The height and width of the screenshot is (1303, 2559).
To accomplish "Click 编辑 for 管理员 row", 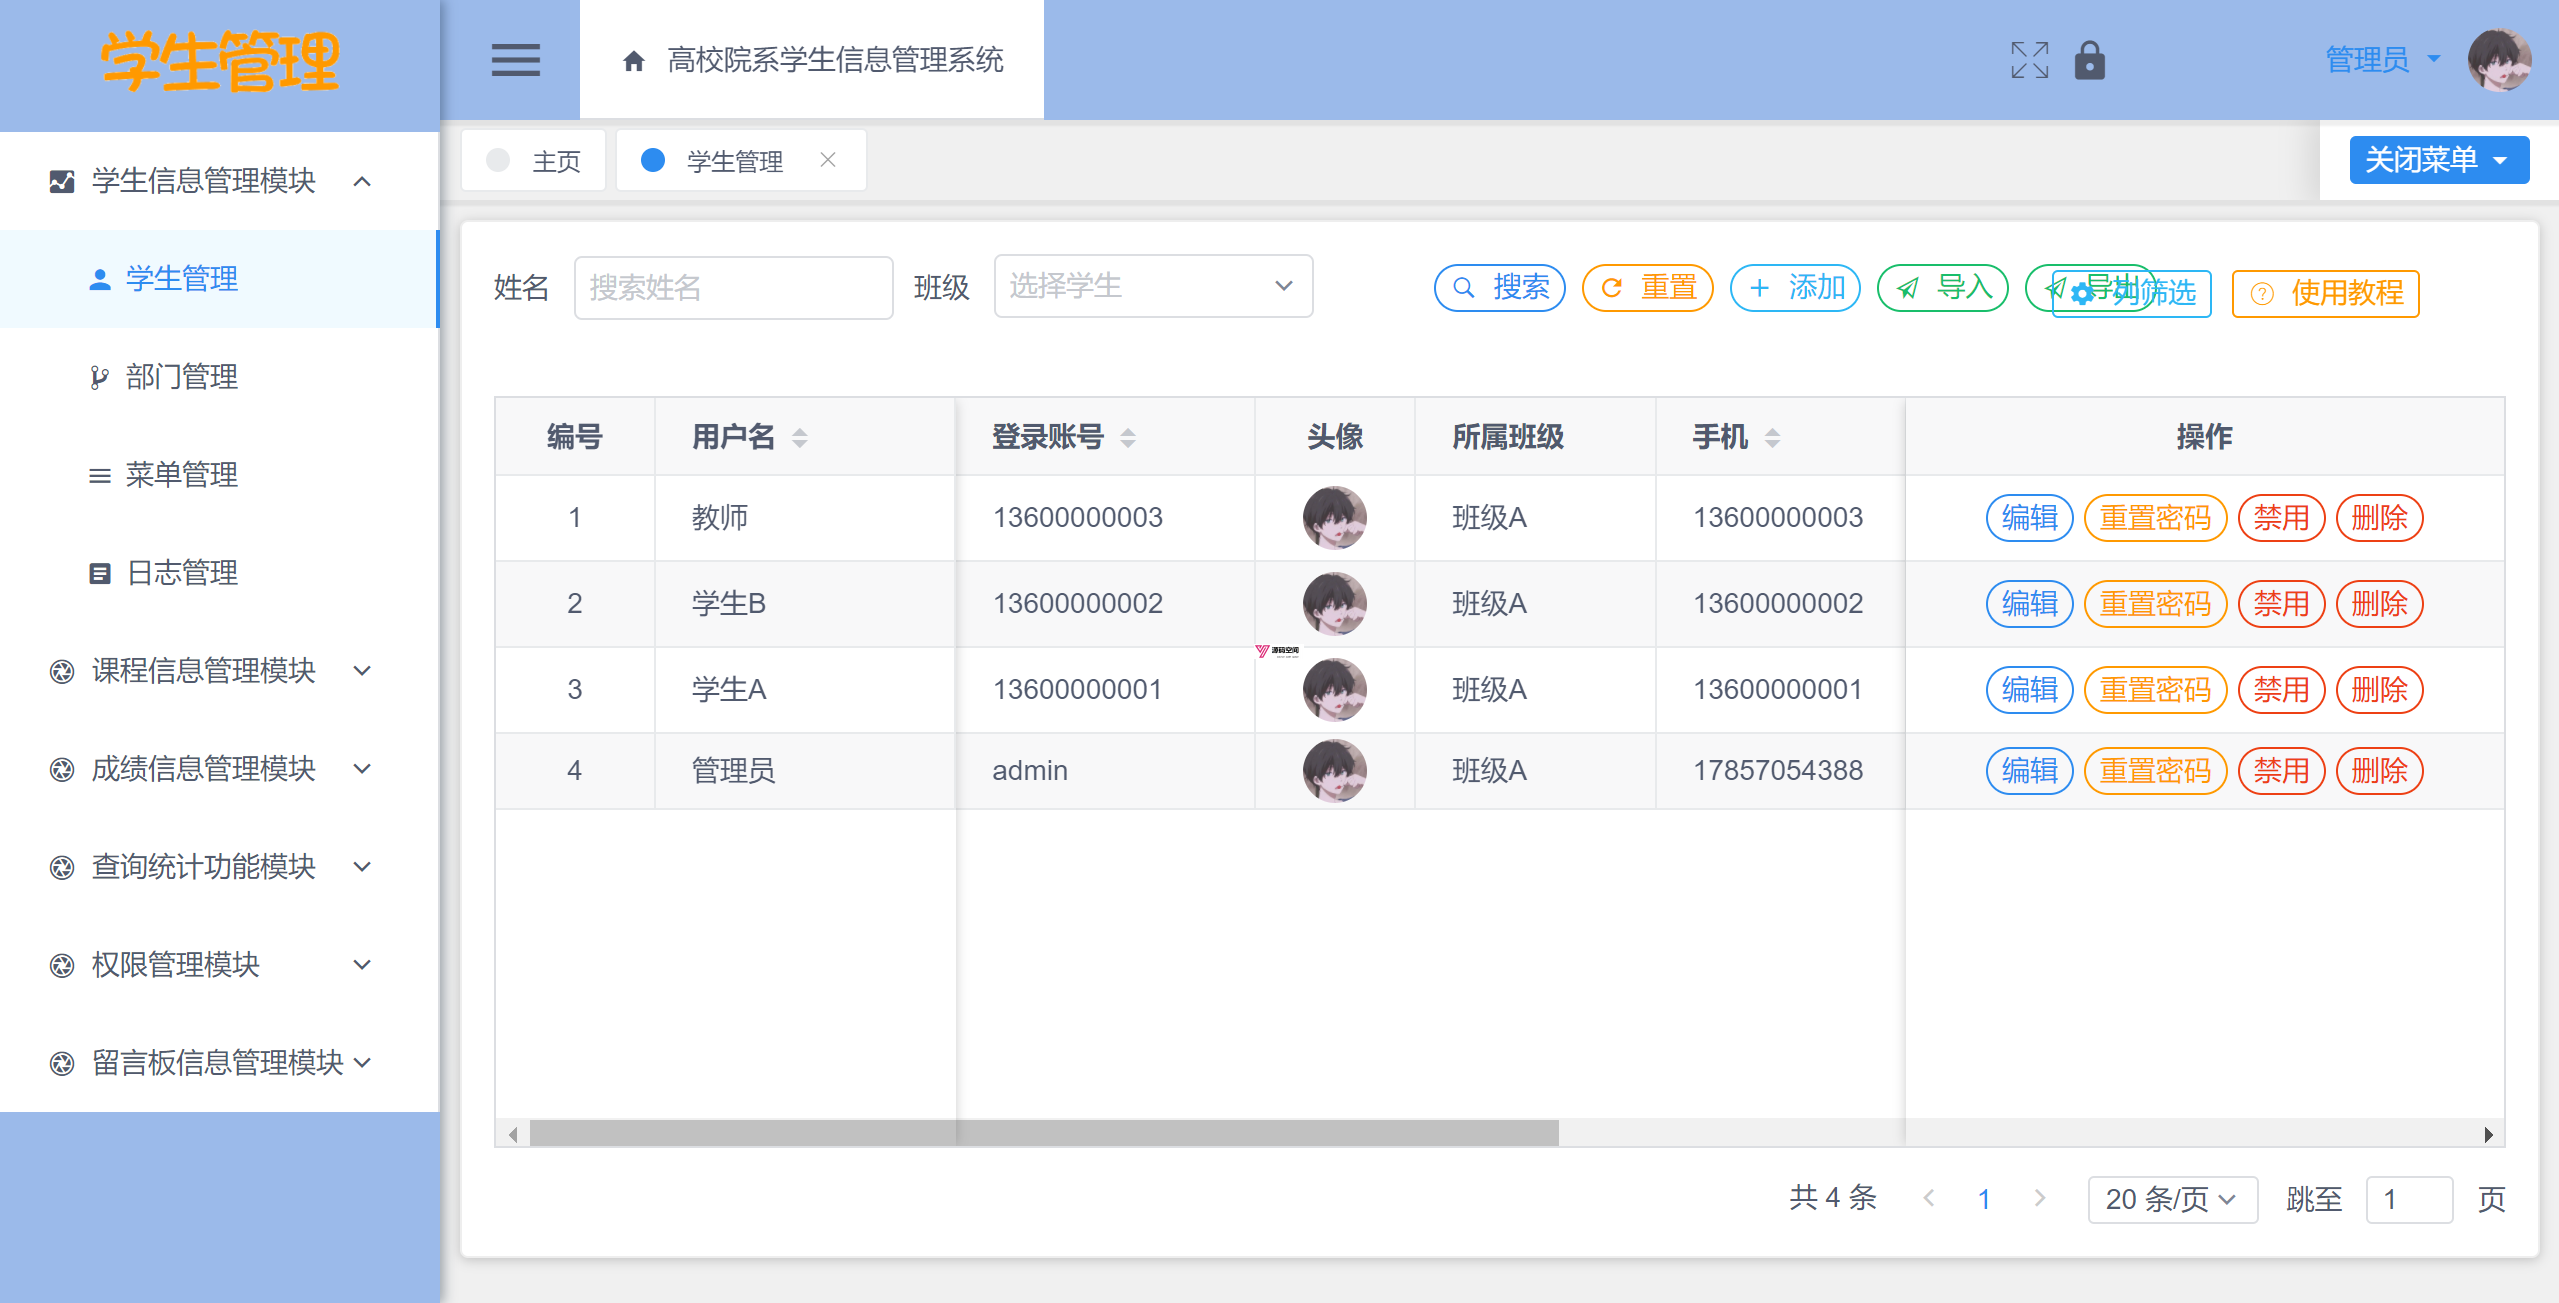I will pos(2029,771).
